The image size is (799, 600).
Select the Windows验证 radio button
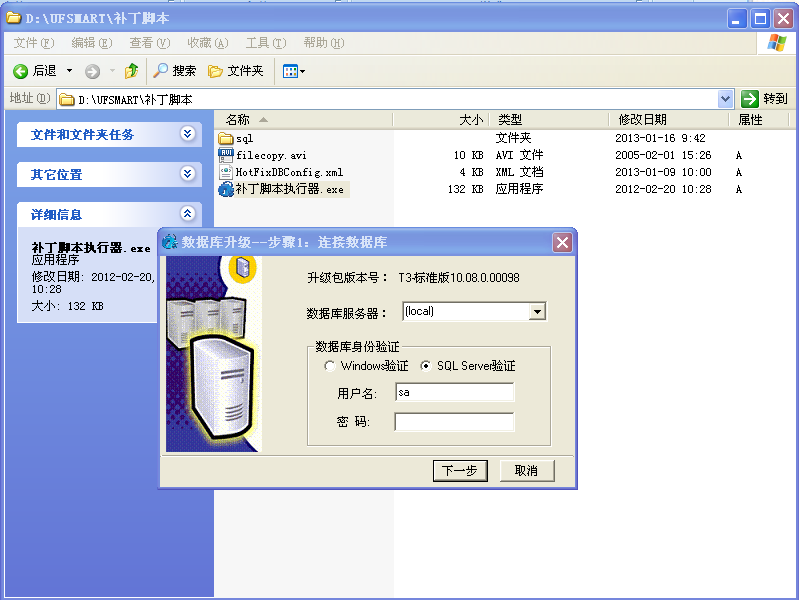click(x=329, y=366)
